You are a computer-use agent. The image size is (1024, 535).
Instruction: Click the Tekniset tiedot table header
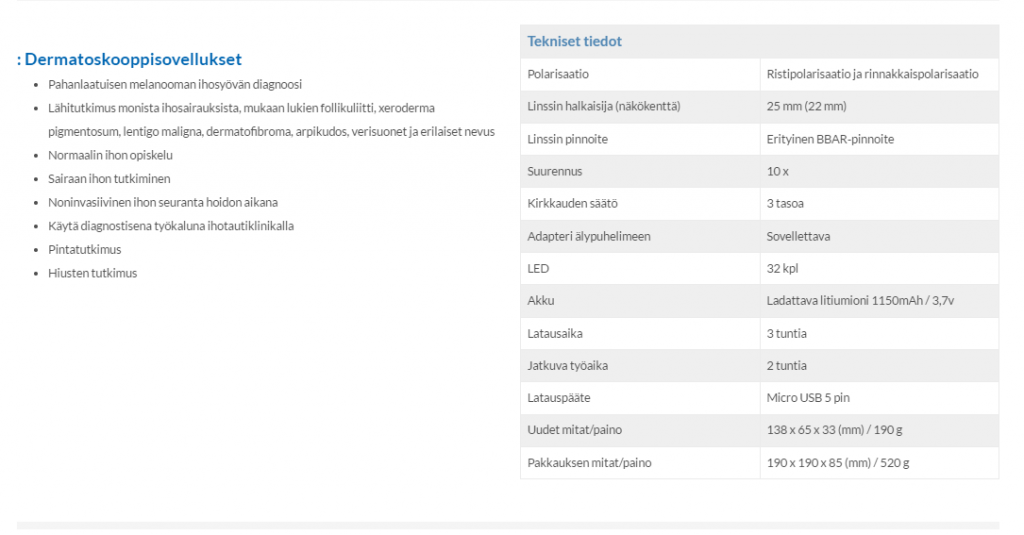coord(574,42)
